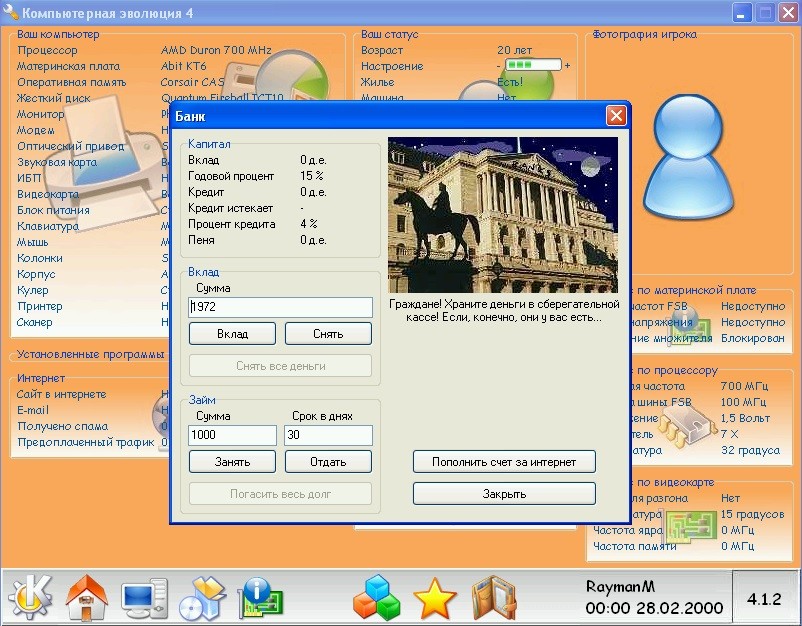This screenshot has width=802, height=626.
Task: Click the Кредит истекает row
Action: (x=246, y=208)
